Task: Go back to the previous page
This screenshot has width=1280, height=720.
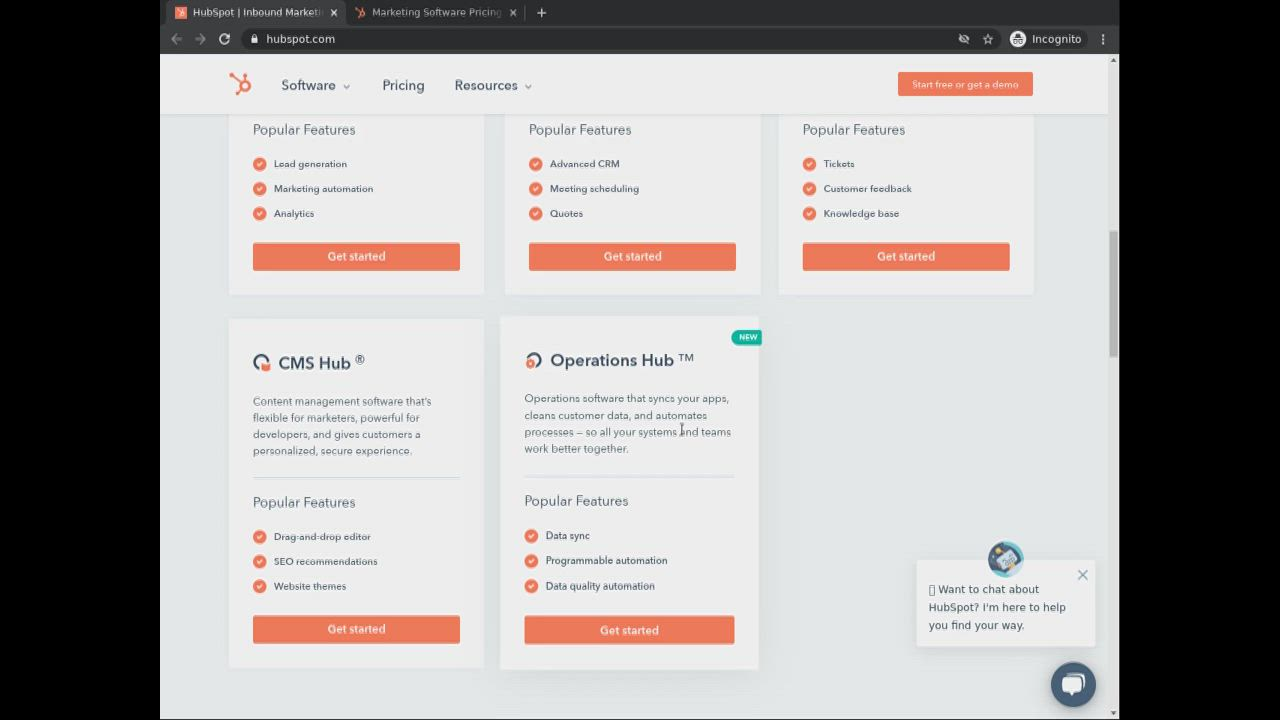Action: (177, 39)
